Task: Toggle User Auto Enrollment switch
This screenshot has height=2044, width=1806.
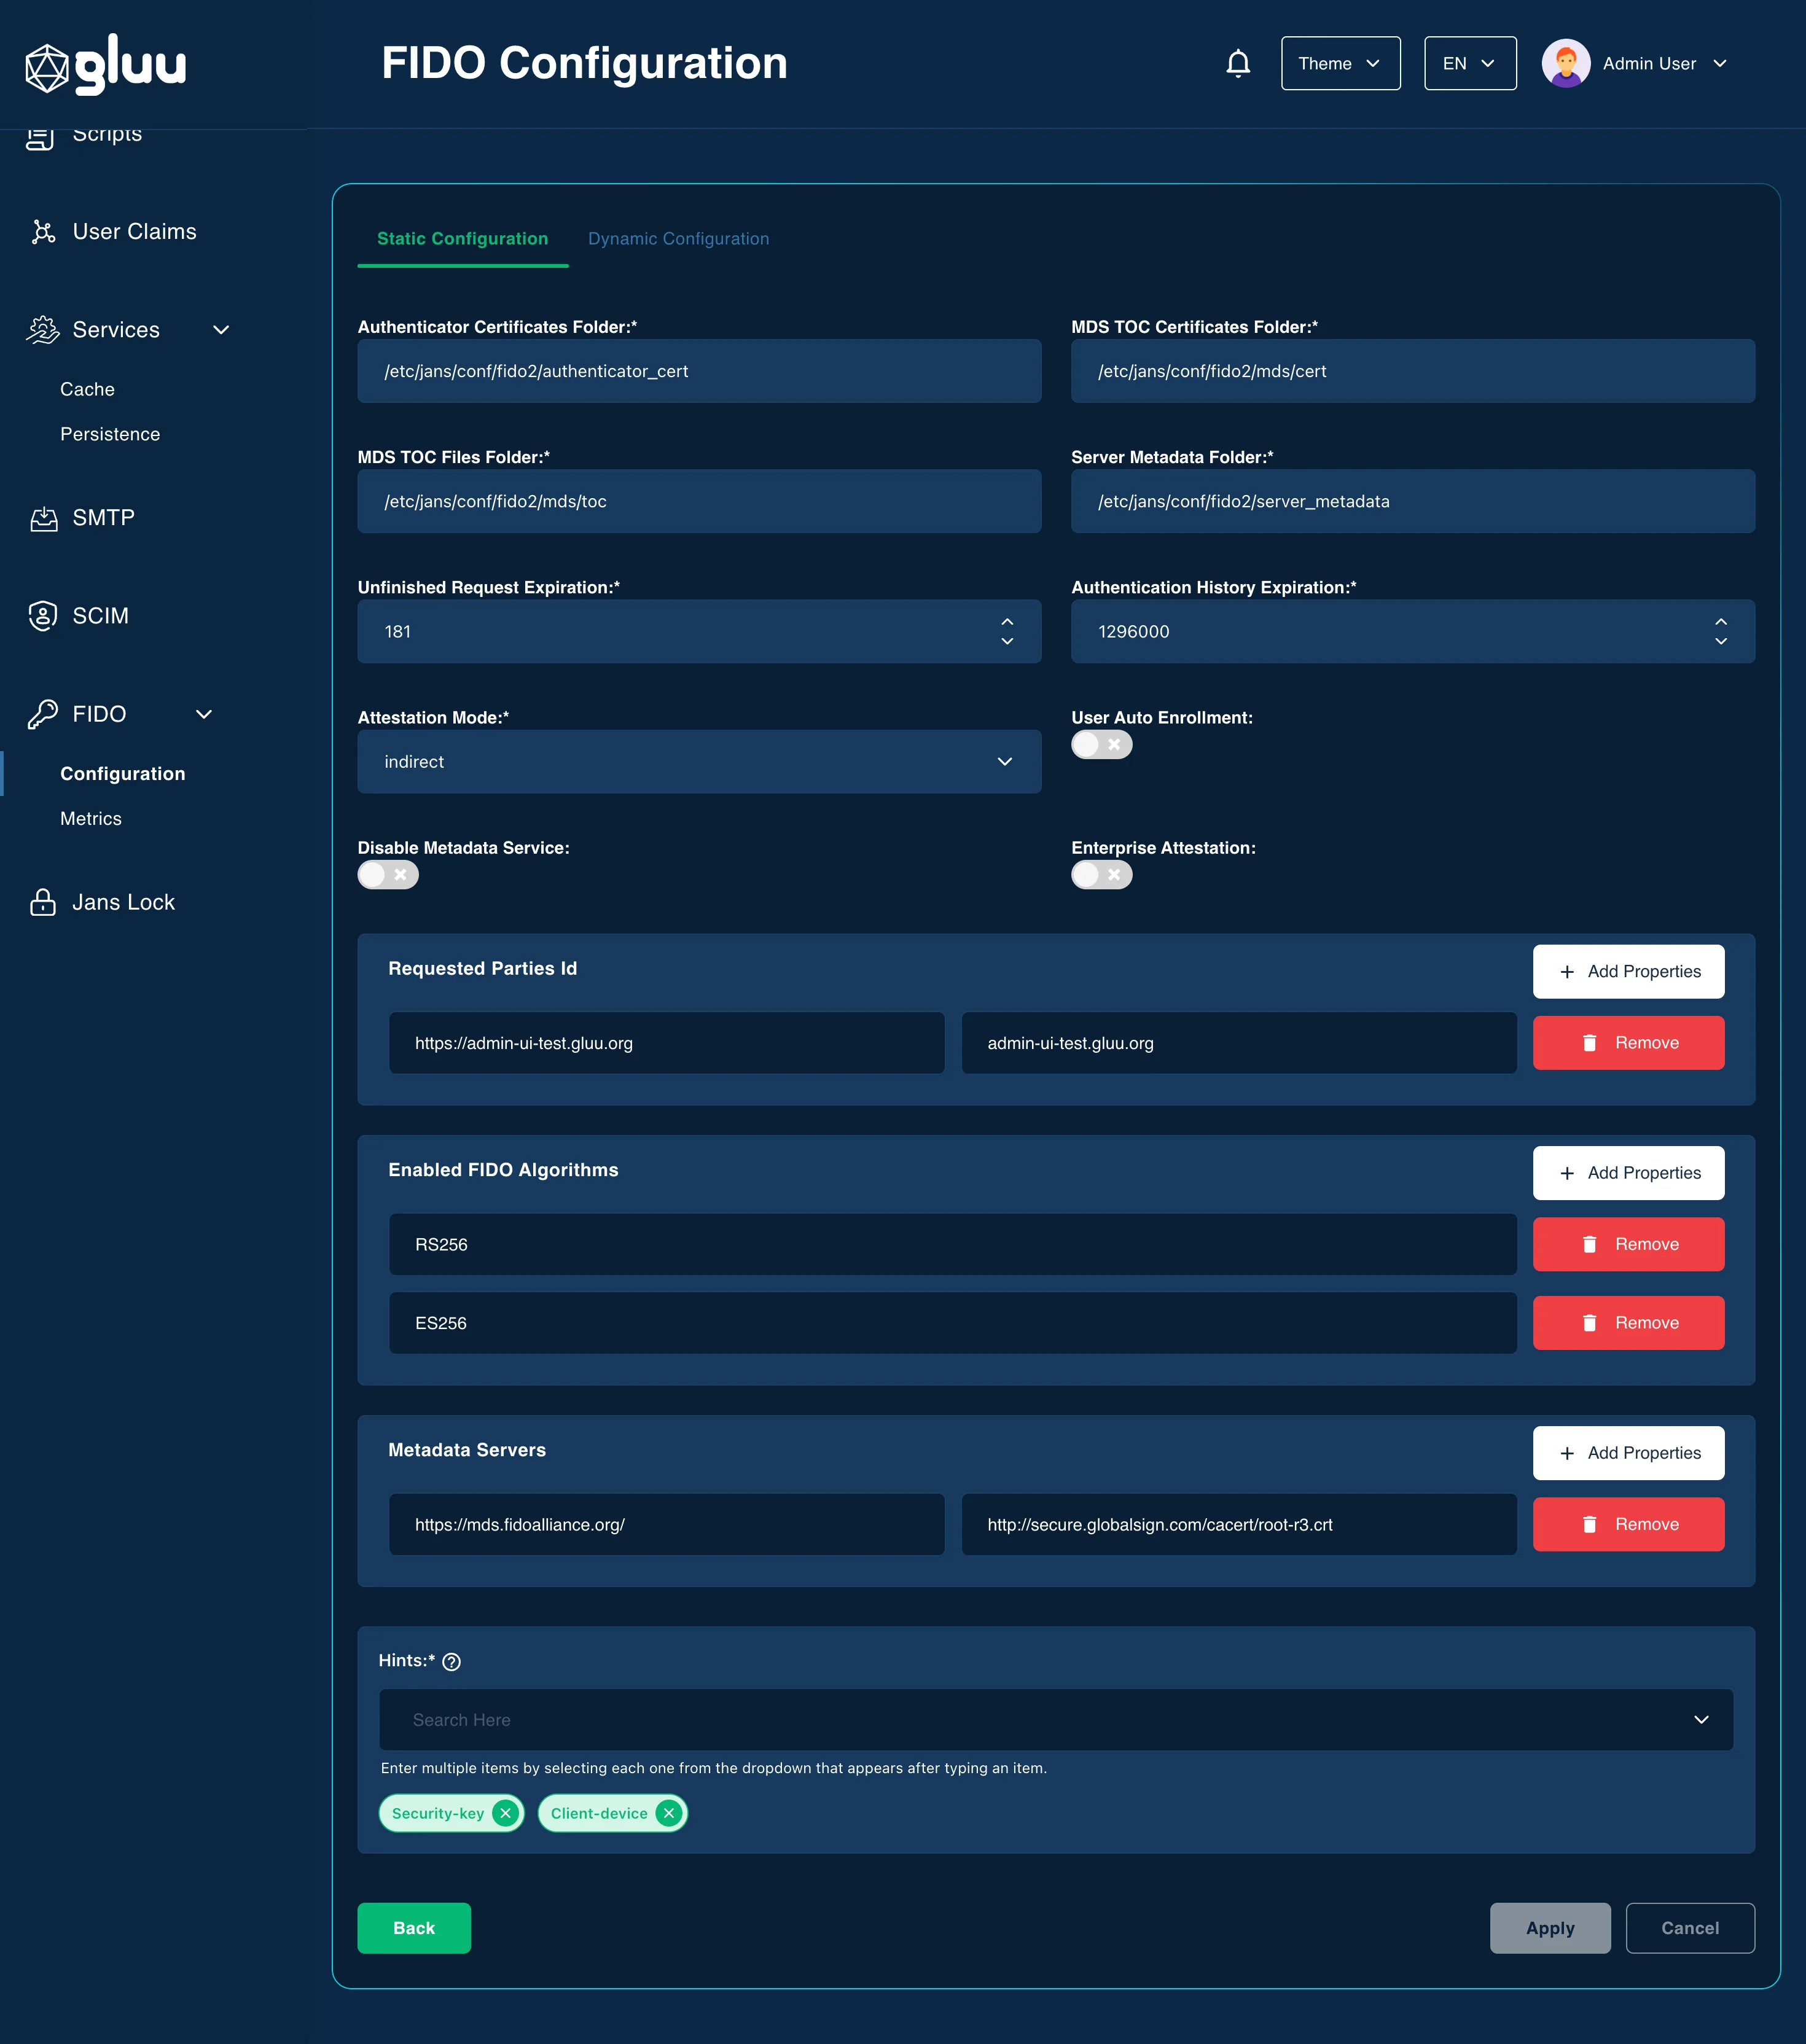Action: coord(1101,745)
